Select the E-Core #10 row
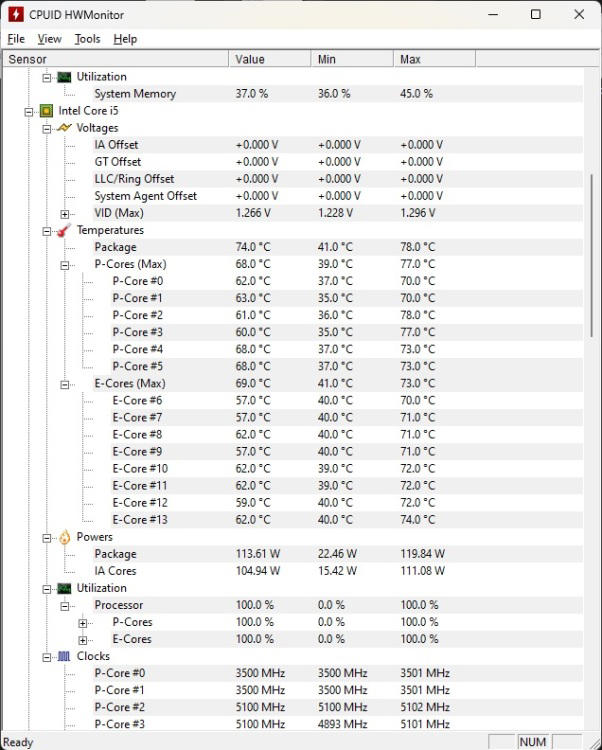 tap(347, 469)
